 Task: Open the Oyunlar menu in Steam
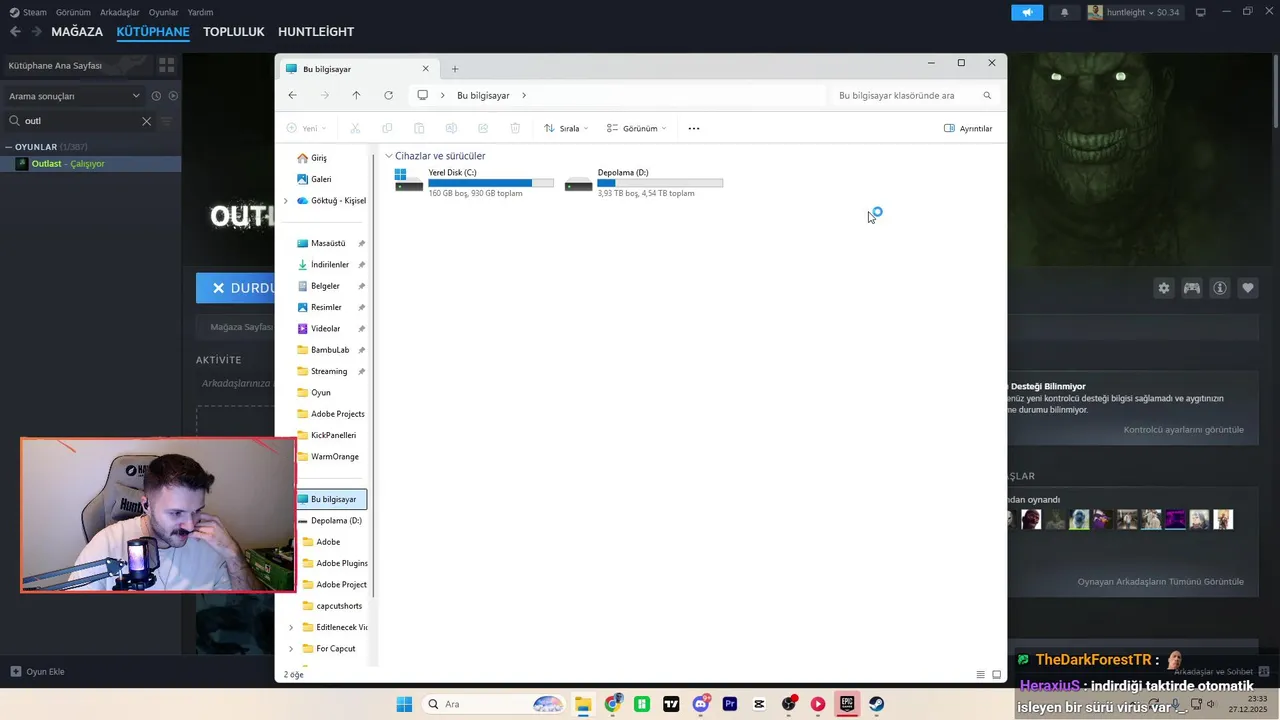tap(164, 12)
